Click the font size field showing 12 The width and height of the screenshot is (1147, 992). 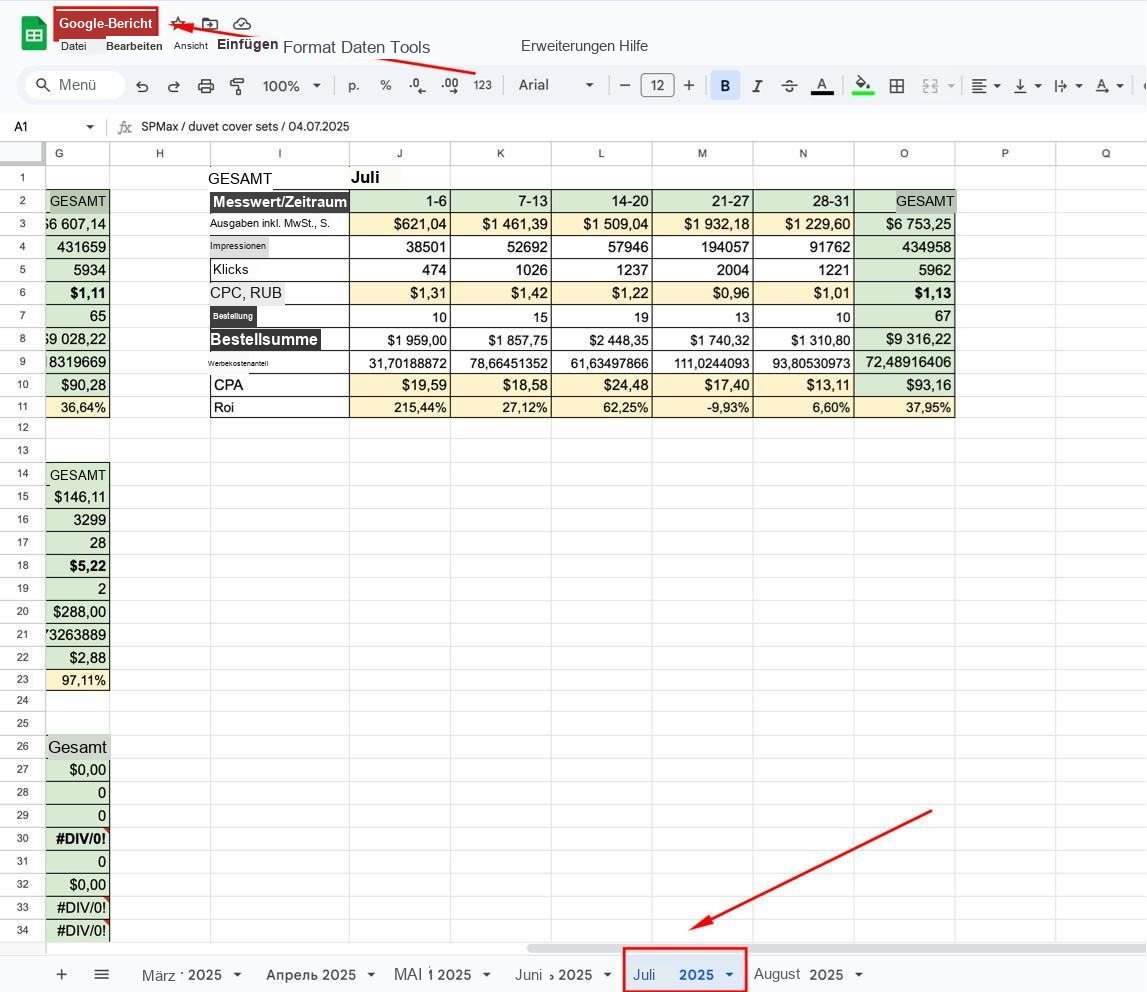(657, 86)
